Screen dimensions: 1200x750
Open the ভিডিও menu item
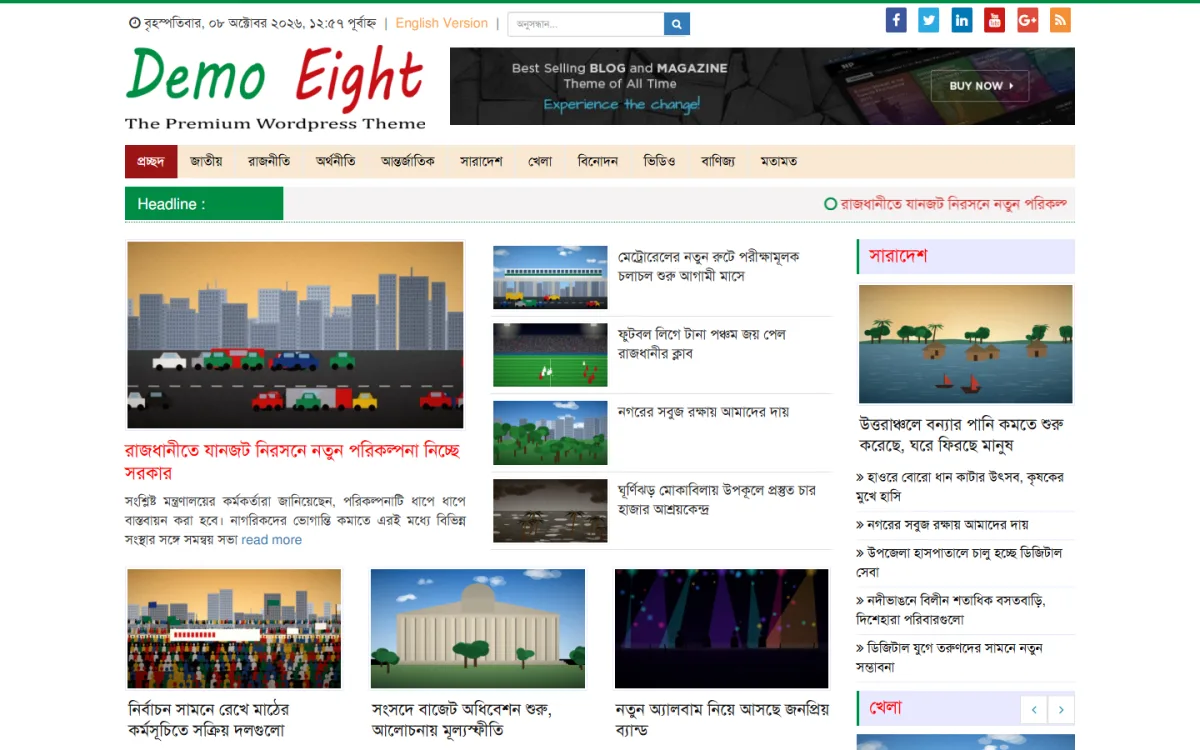click(x=660, y=161)
